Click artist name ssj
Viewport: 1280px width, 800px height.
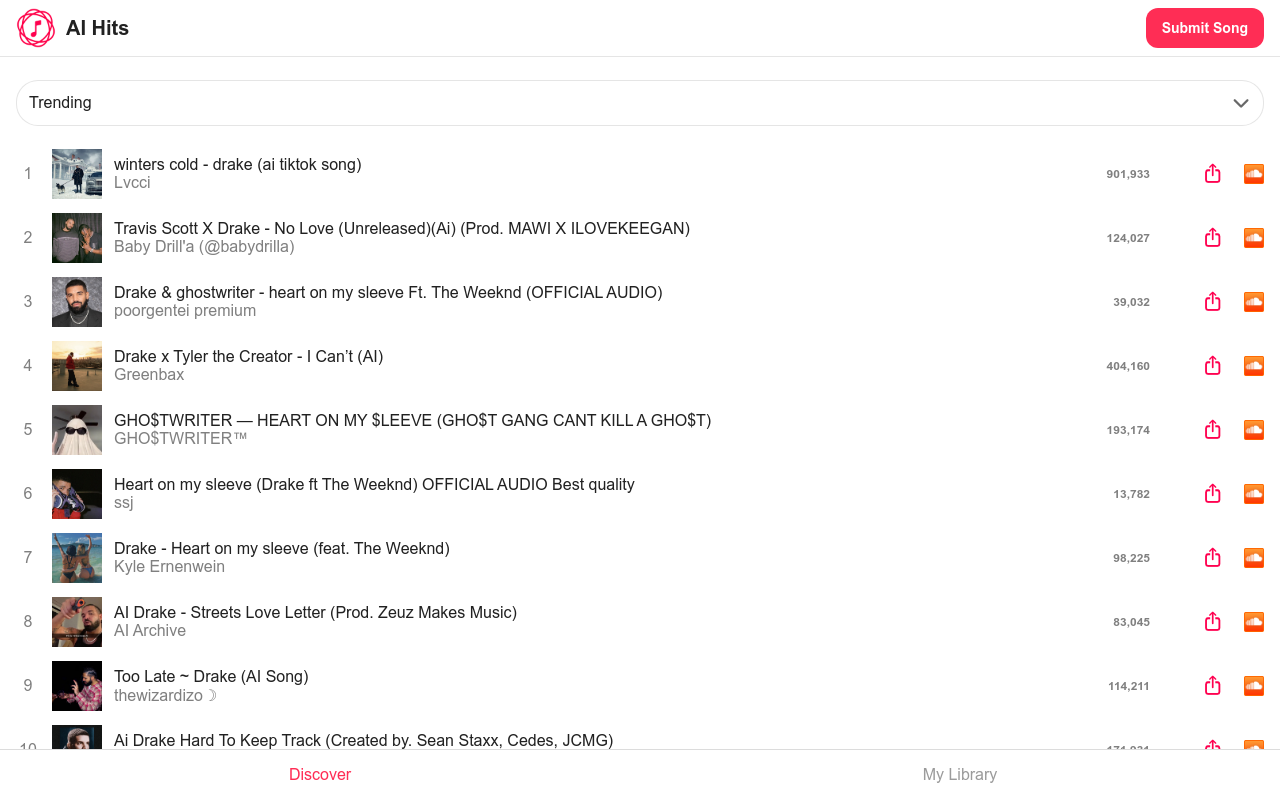pos(124,502)
